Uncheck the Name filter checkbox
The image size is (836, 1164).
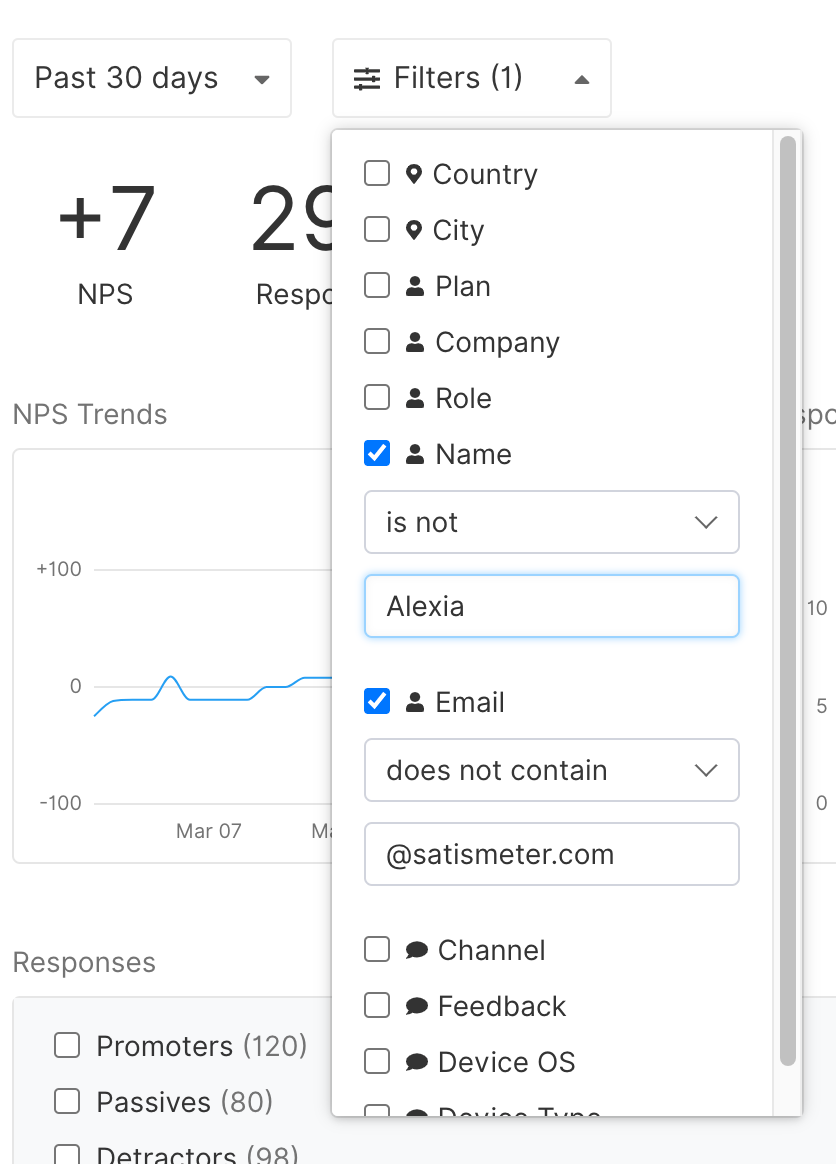click(x=377, y=453)
